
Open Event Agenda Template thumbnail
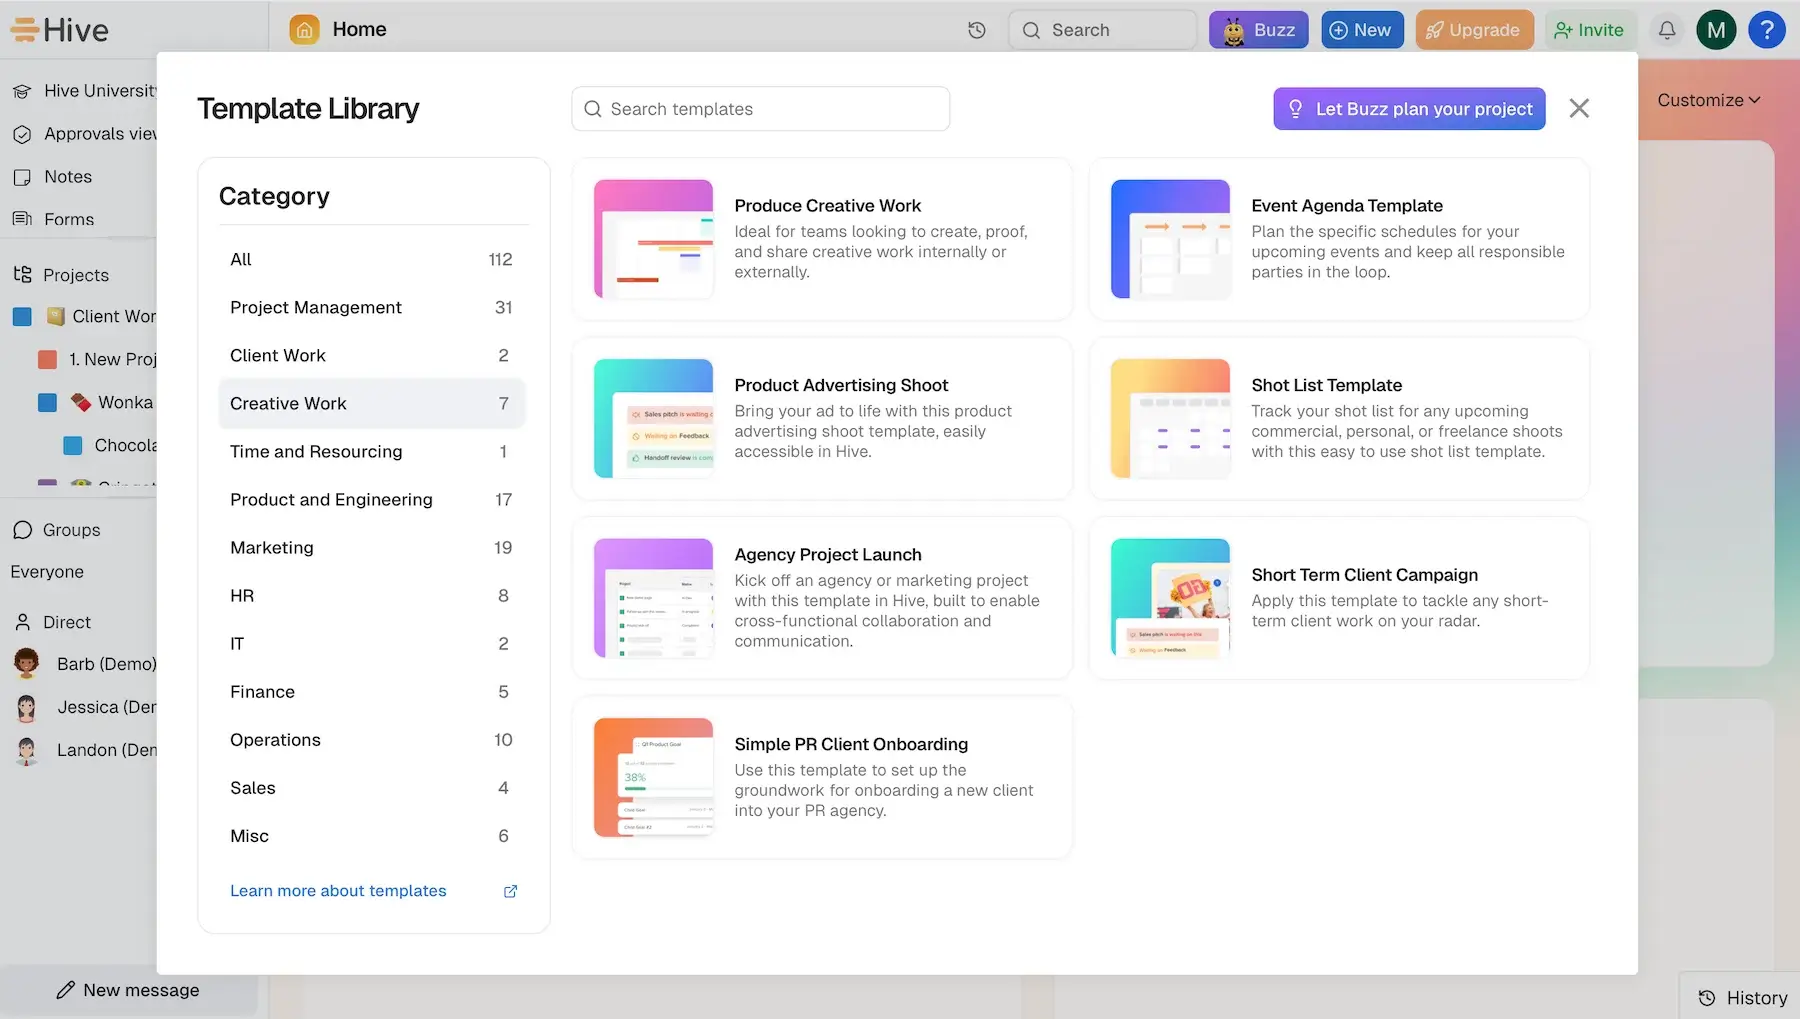click(x=1170, y=239)
